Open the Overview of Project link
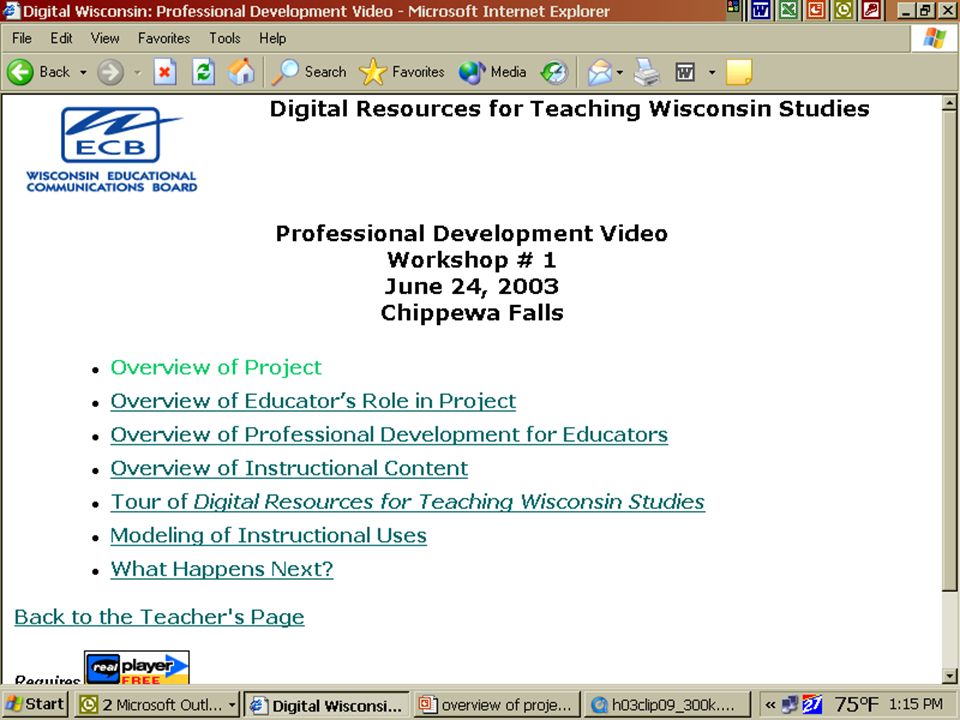Screen dimensions: 960x720 tap(216, 367)
